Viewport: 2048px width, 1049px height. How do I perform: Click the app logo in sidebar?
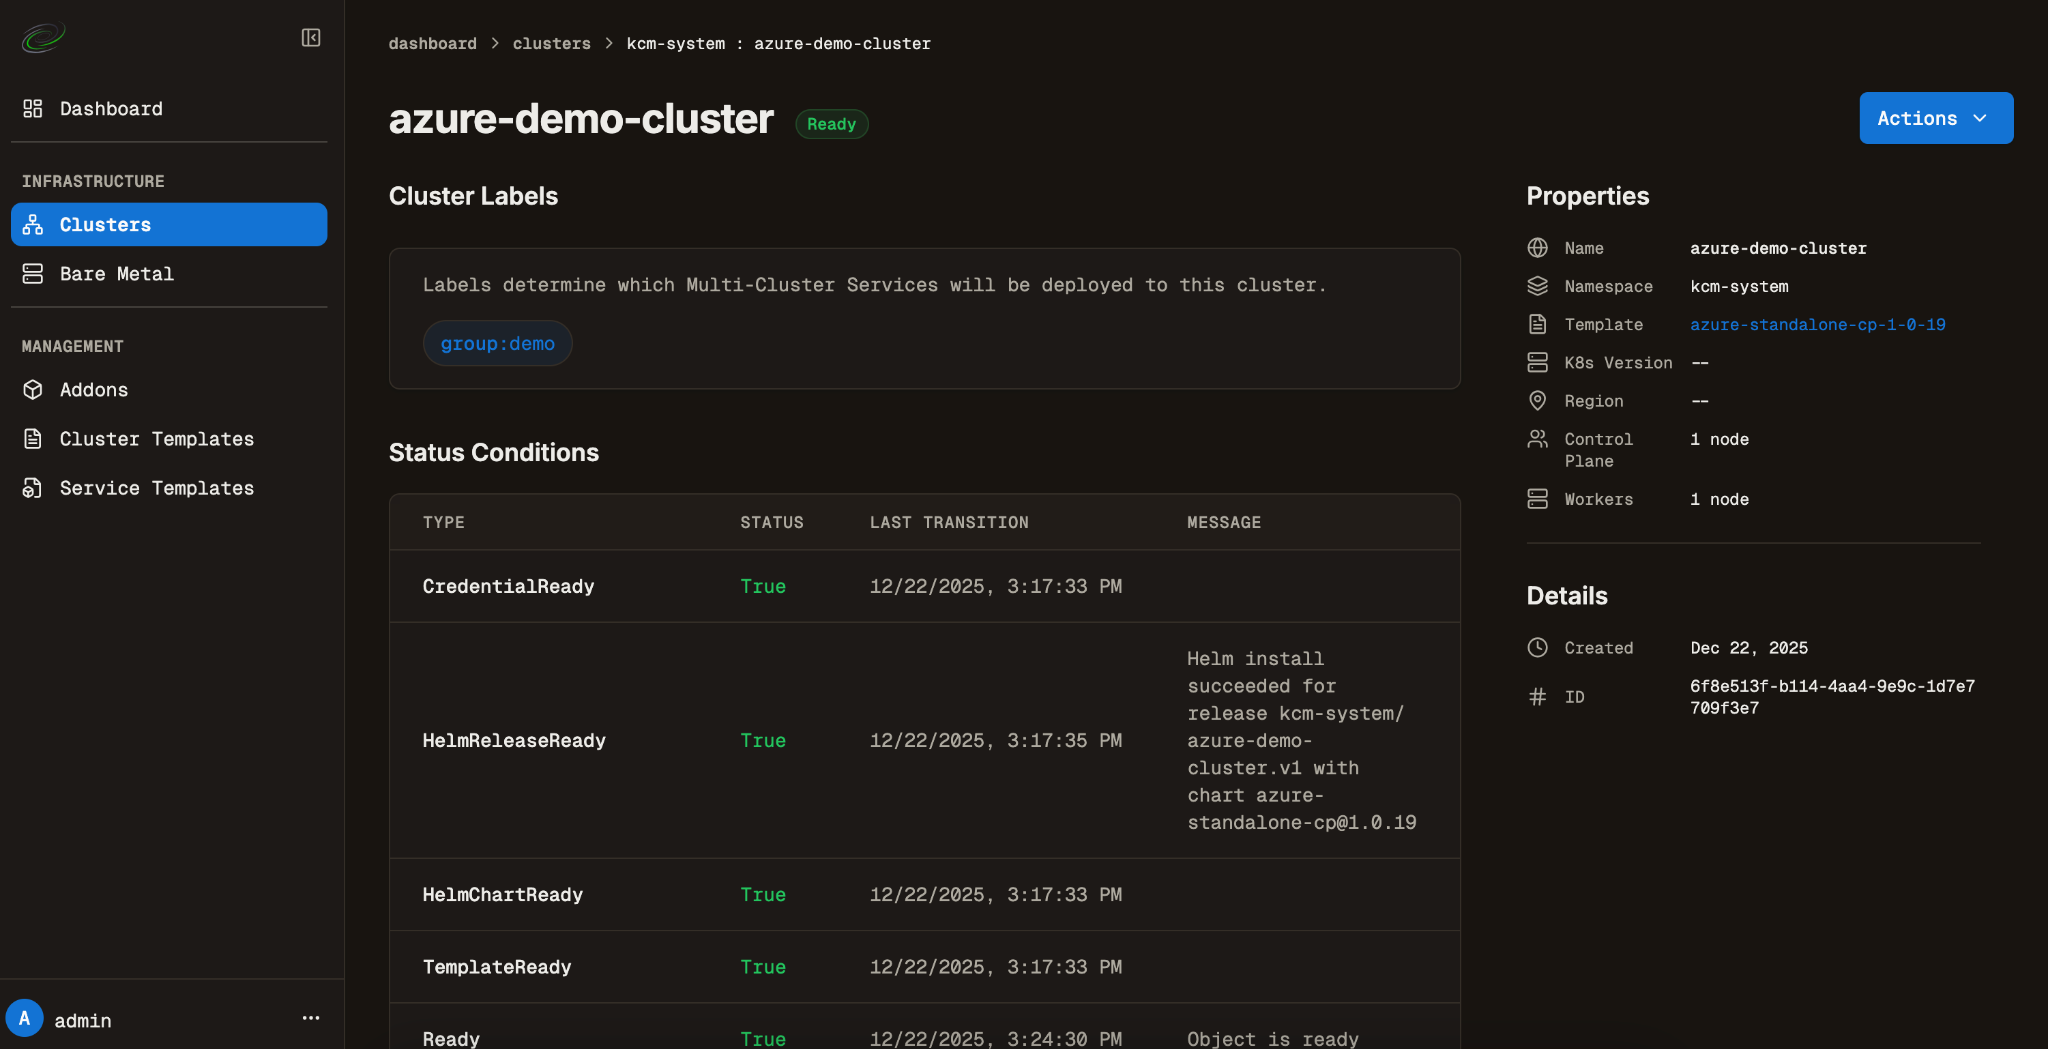coord(43,38)
